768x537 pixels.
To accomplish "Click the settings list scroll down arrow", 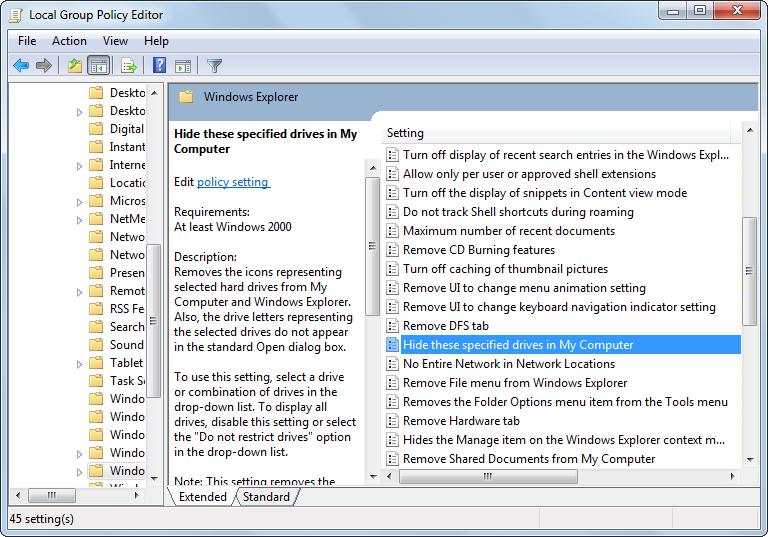I will click(750, 460).
